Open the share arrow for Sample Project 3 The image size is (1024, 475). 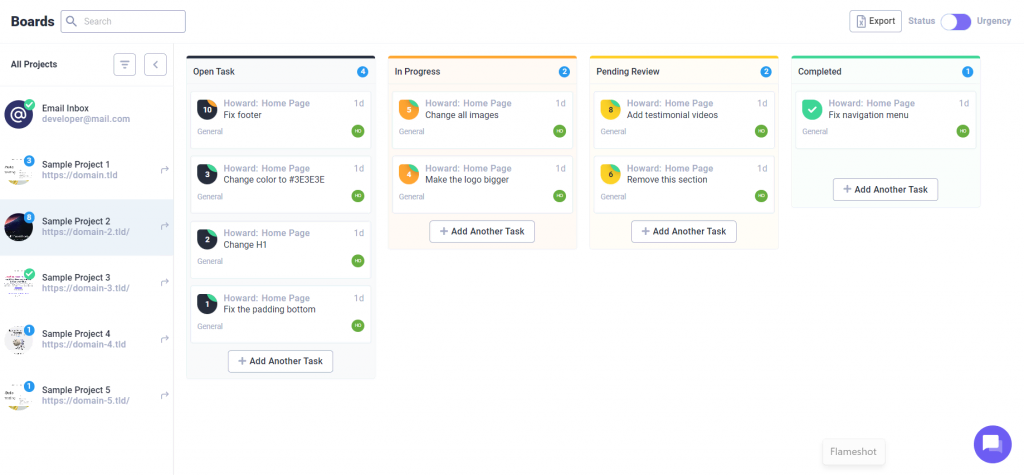[x=165, y=282]
